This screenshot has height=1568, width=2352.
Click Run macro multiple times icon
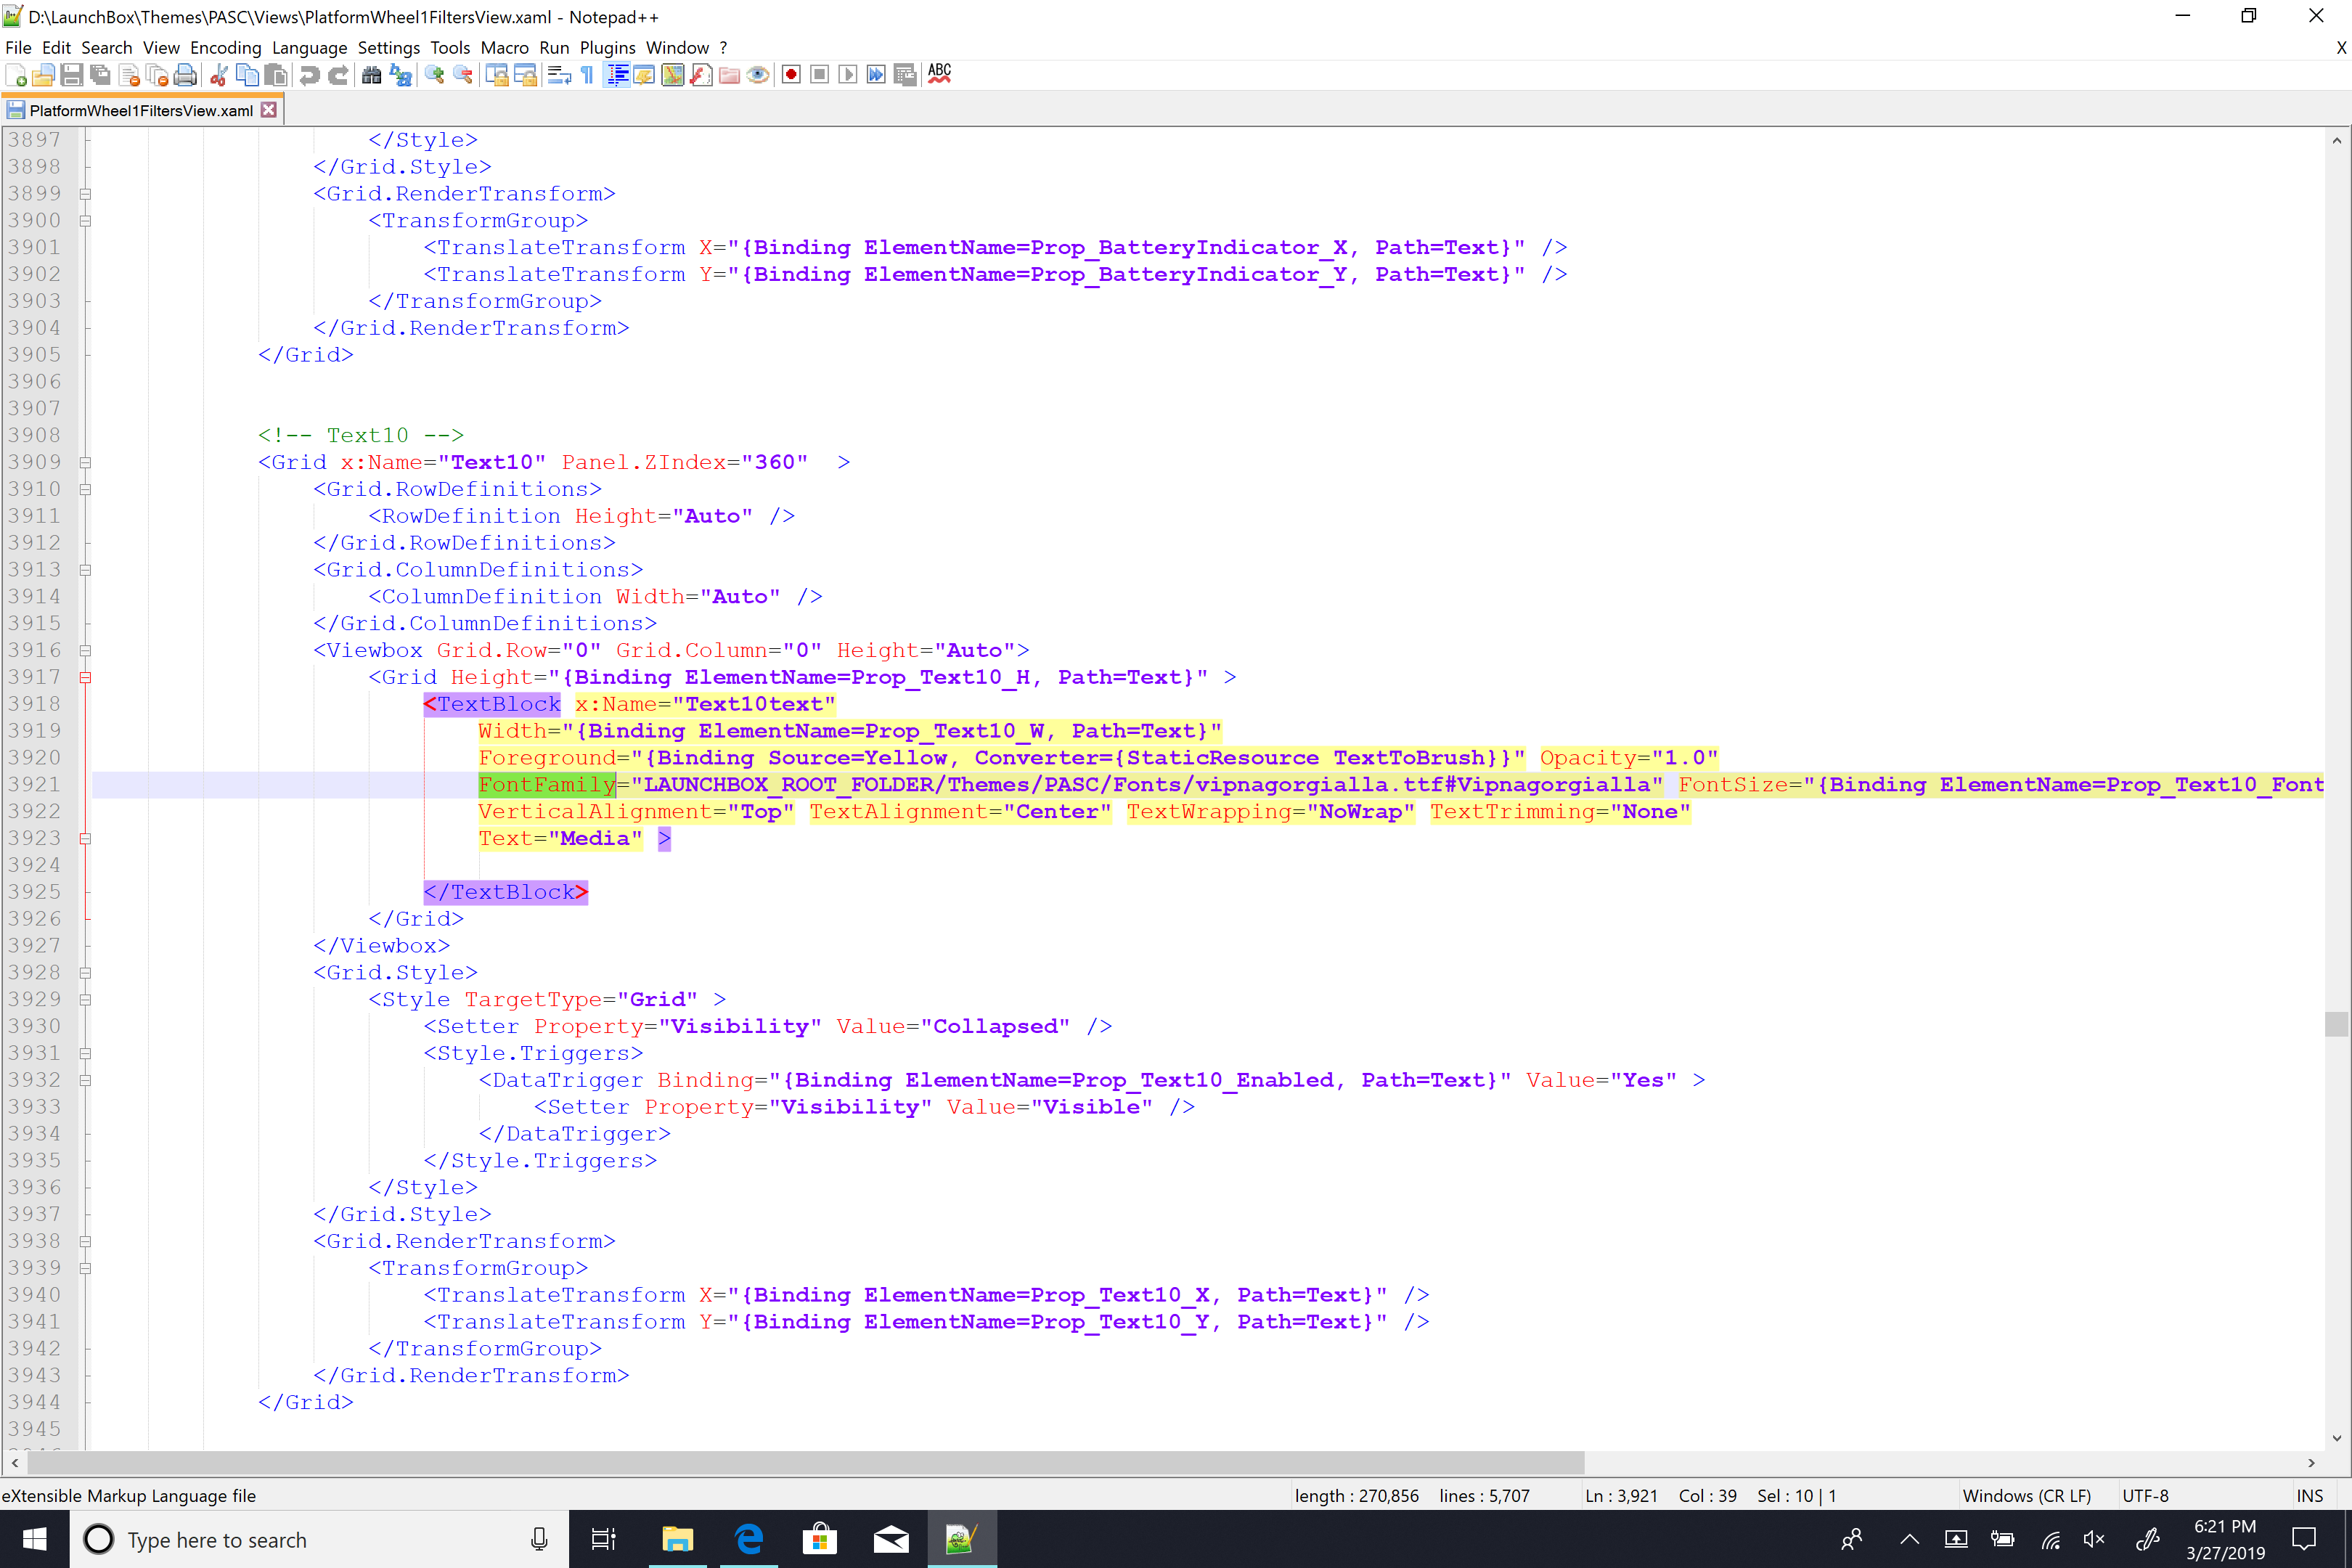876,75
